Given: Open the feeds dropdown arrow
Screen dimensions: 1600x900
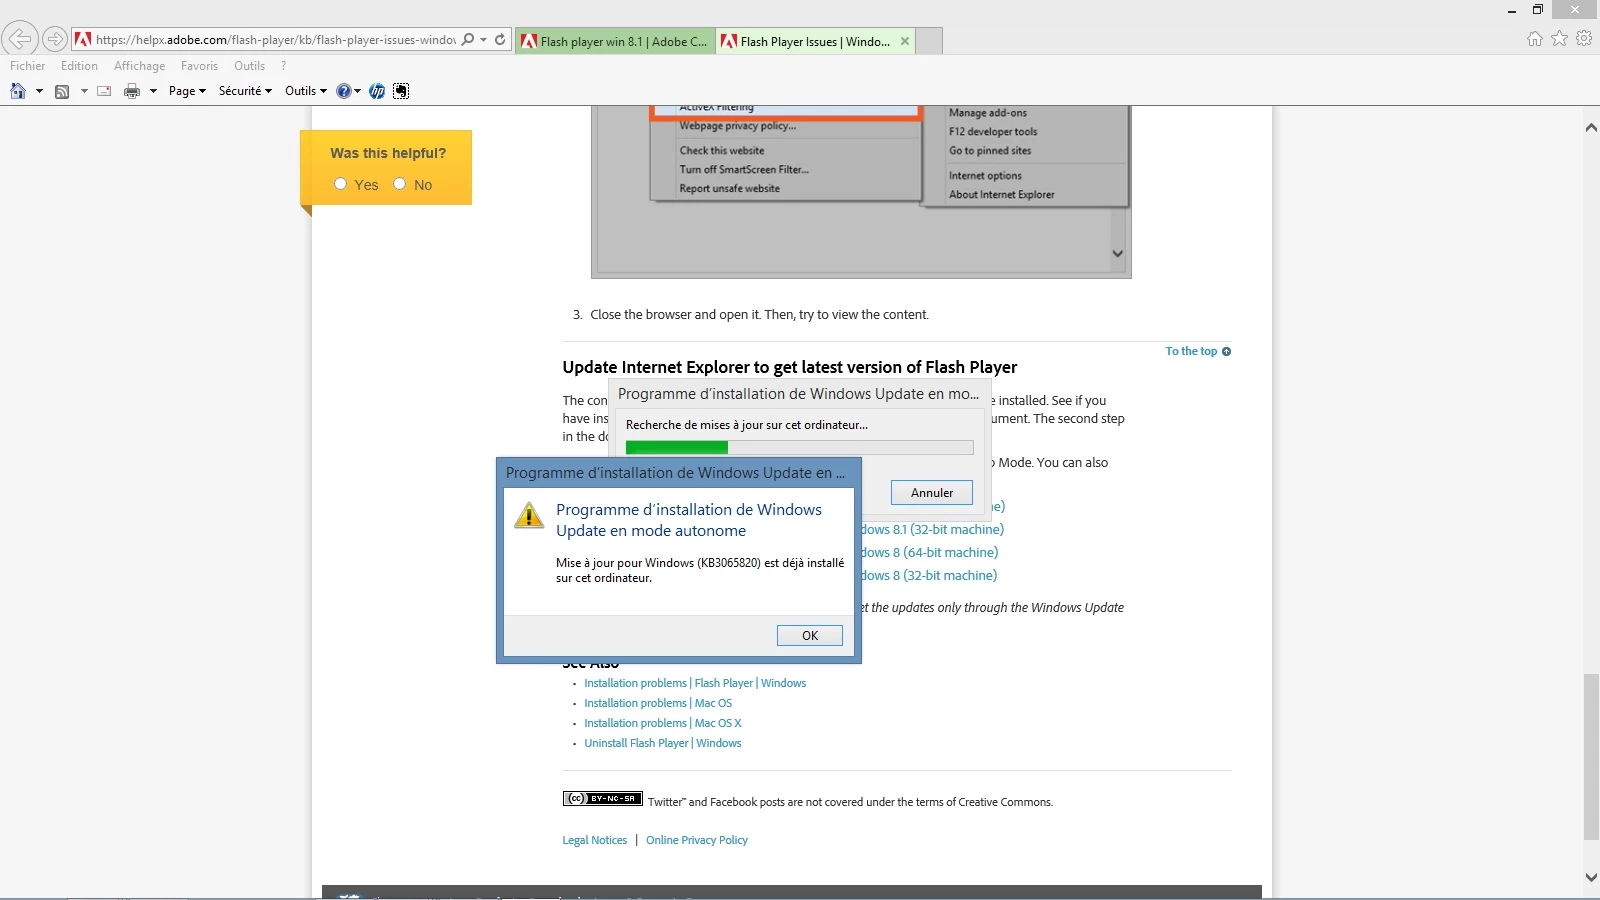Looking at the screenshot, I should coord(84,91).
